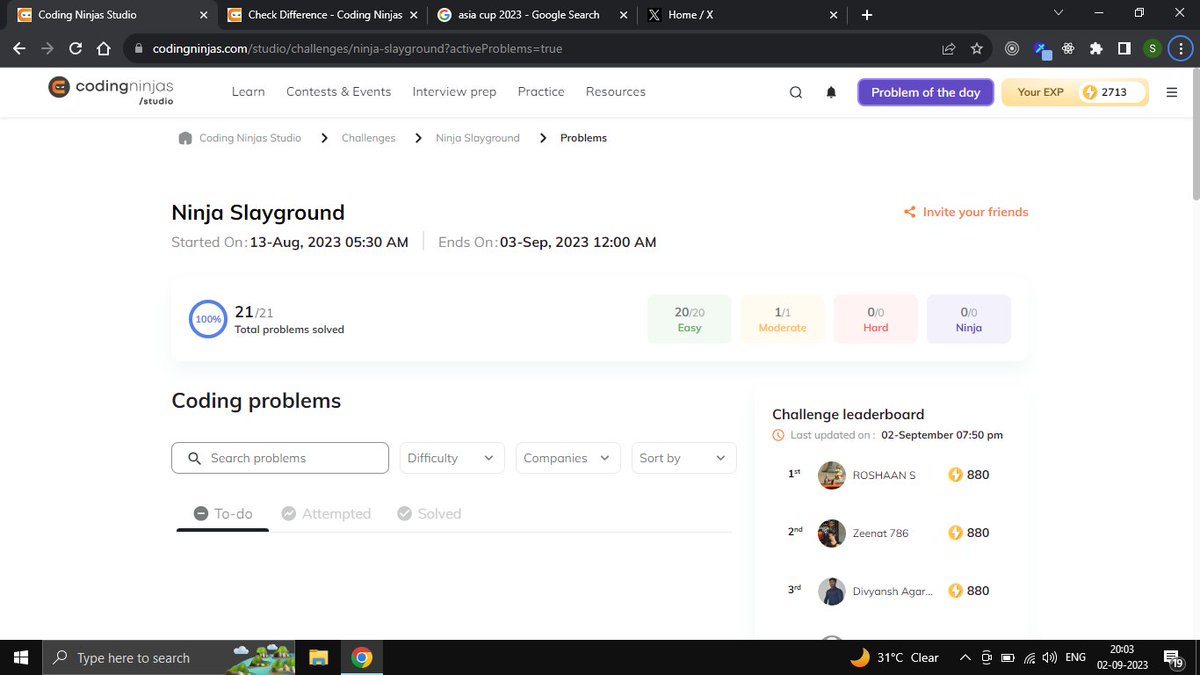Click Zeenat 786 leaderboard avatar
The height and width of the screenshot is (675, 1200).
(x=832, y=533)
